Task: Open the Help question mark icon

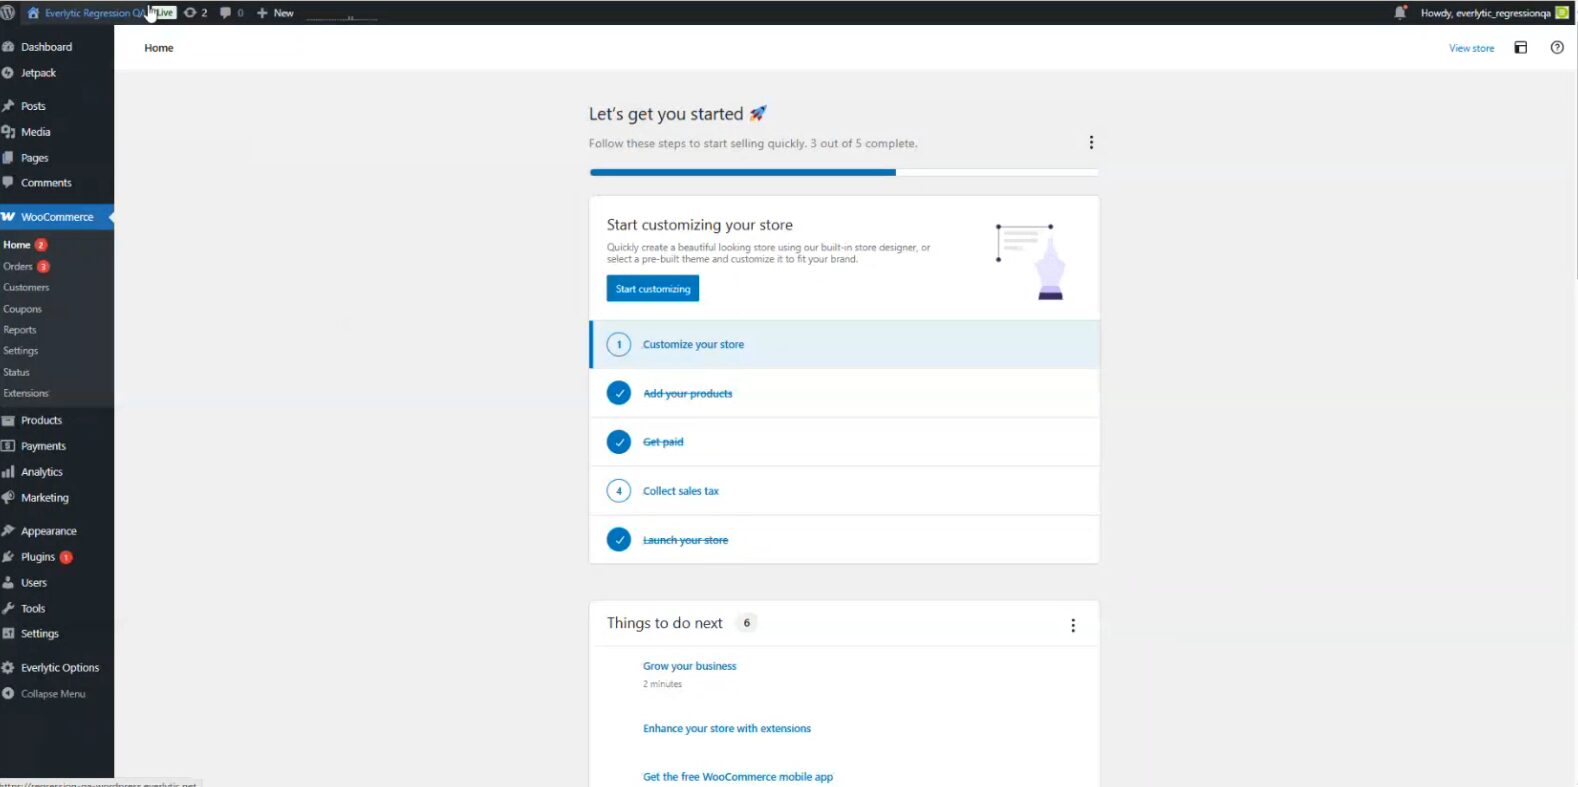Action: pyautogui.click(x=1557, y=48)
